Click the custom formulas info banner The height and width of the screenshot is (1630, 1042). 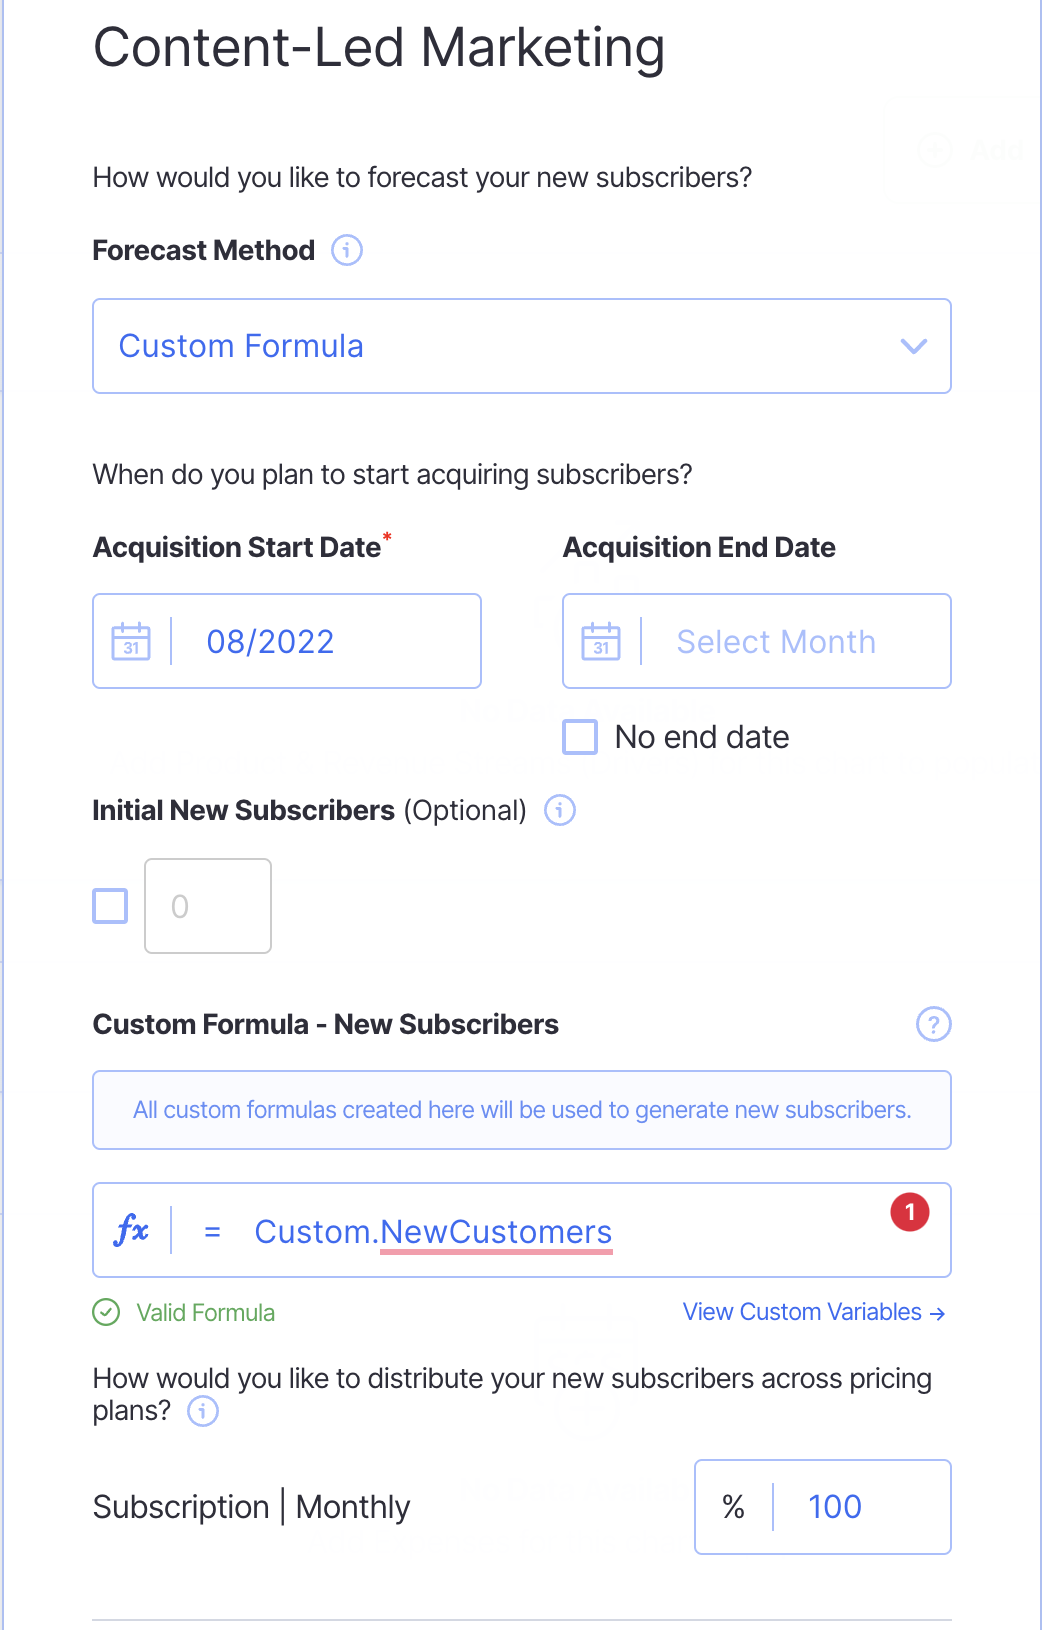522,1110
